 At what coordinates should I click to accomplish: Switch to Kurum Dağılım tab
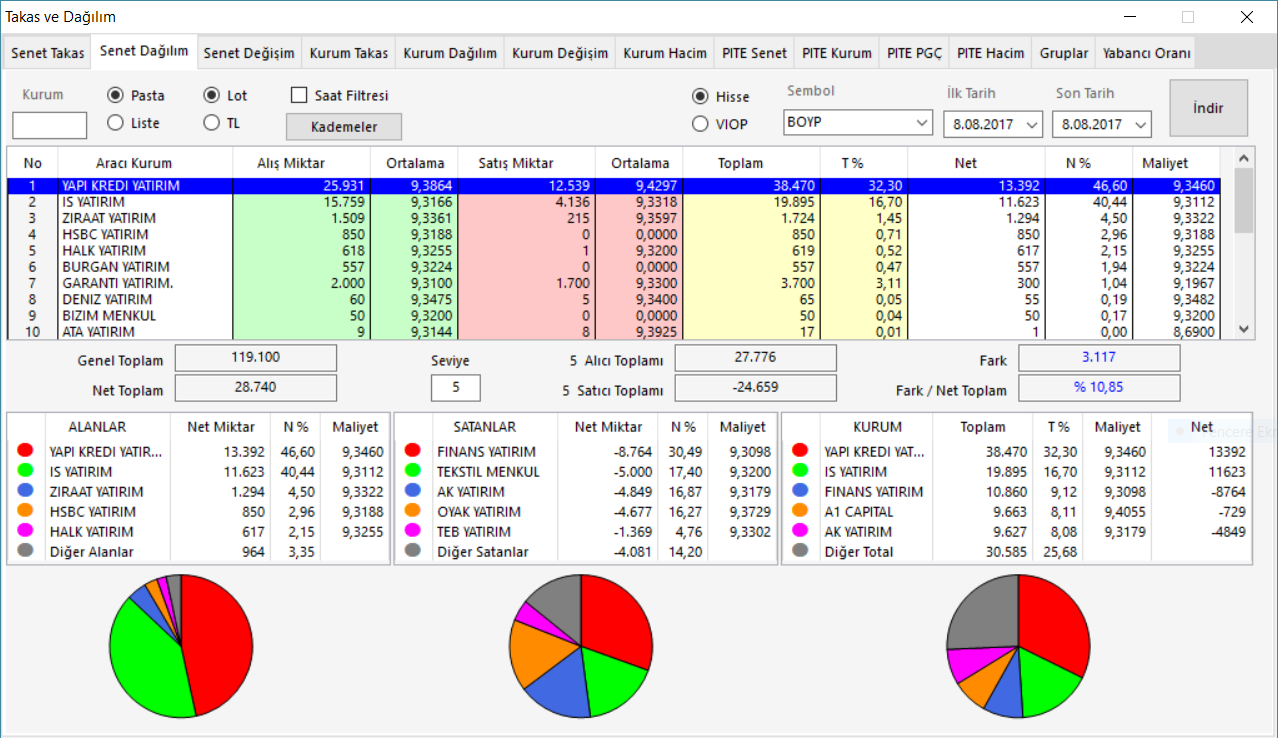[450, 53]
